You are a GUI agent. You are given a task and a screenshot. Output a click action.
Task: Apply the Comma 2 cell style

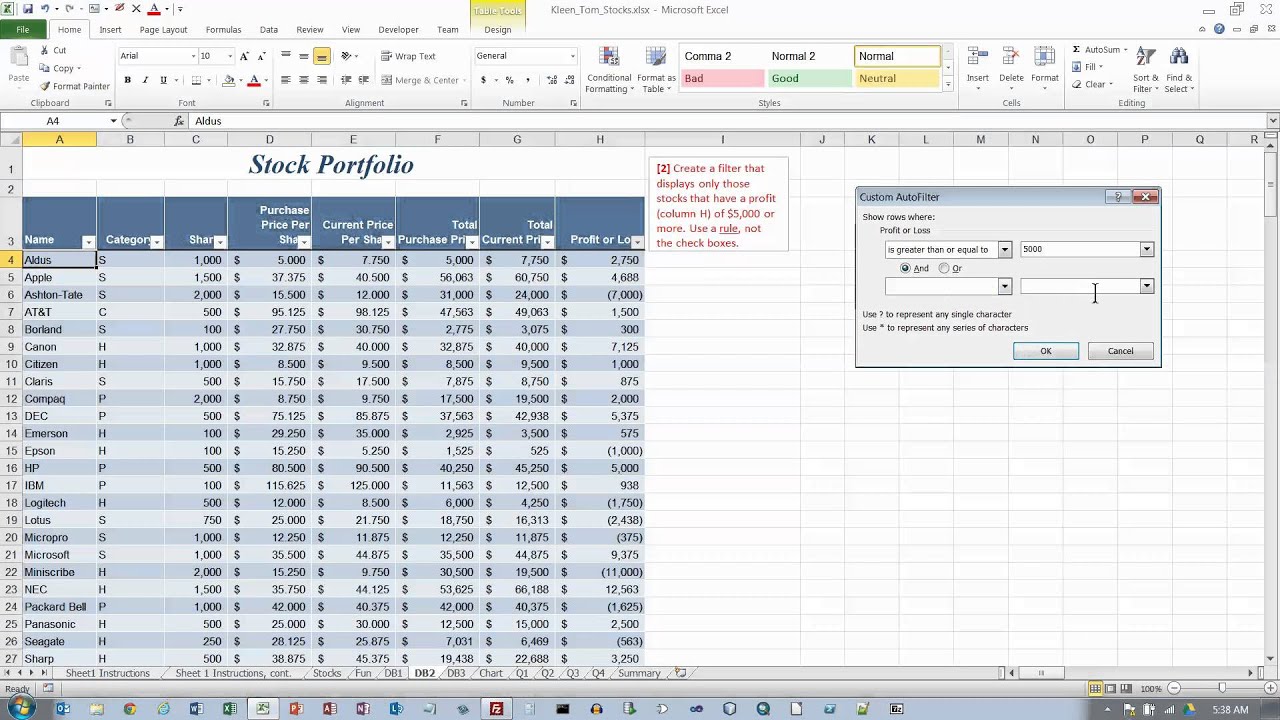point(721,56)
